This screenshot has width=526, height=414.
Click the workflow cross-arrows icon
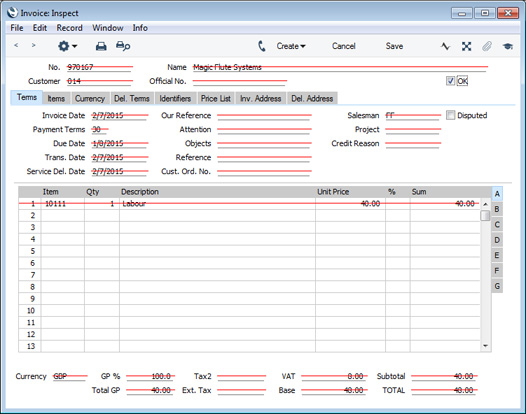point(466,46)
